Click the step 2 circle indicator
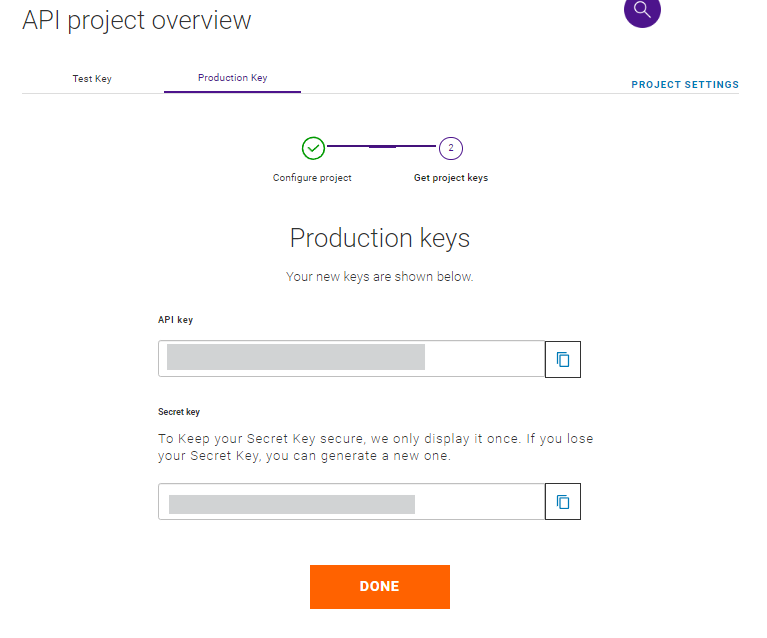Screen dimensions: 767x638 click(x=450, y=148)
